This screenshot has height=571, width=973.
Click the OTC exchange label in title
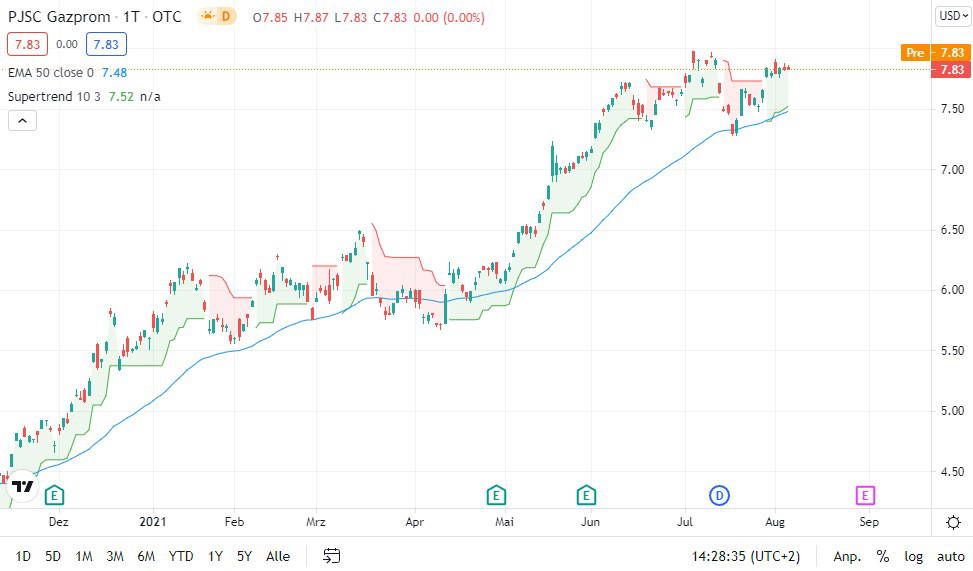pos(167,17)
